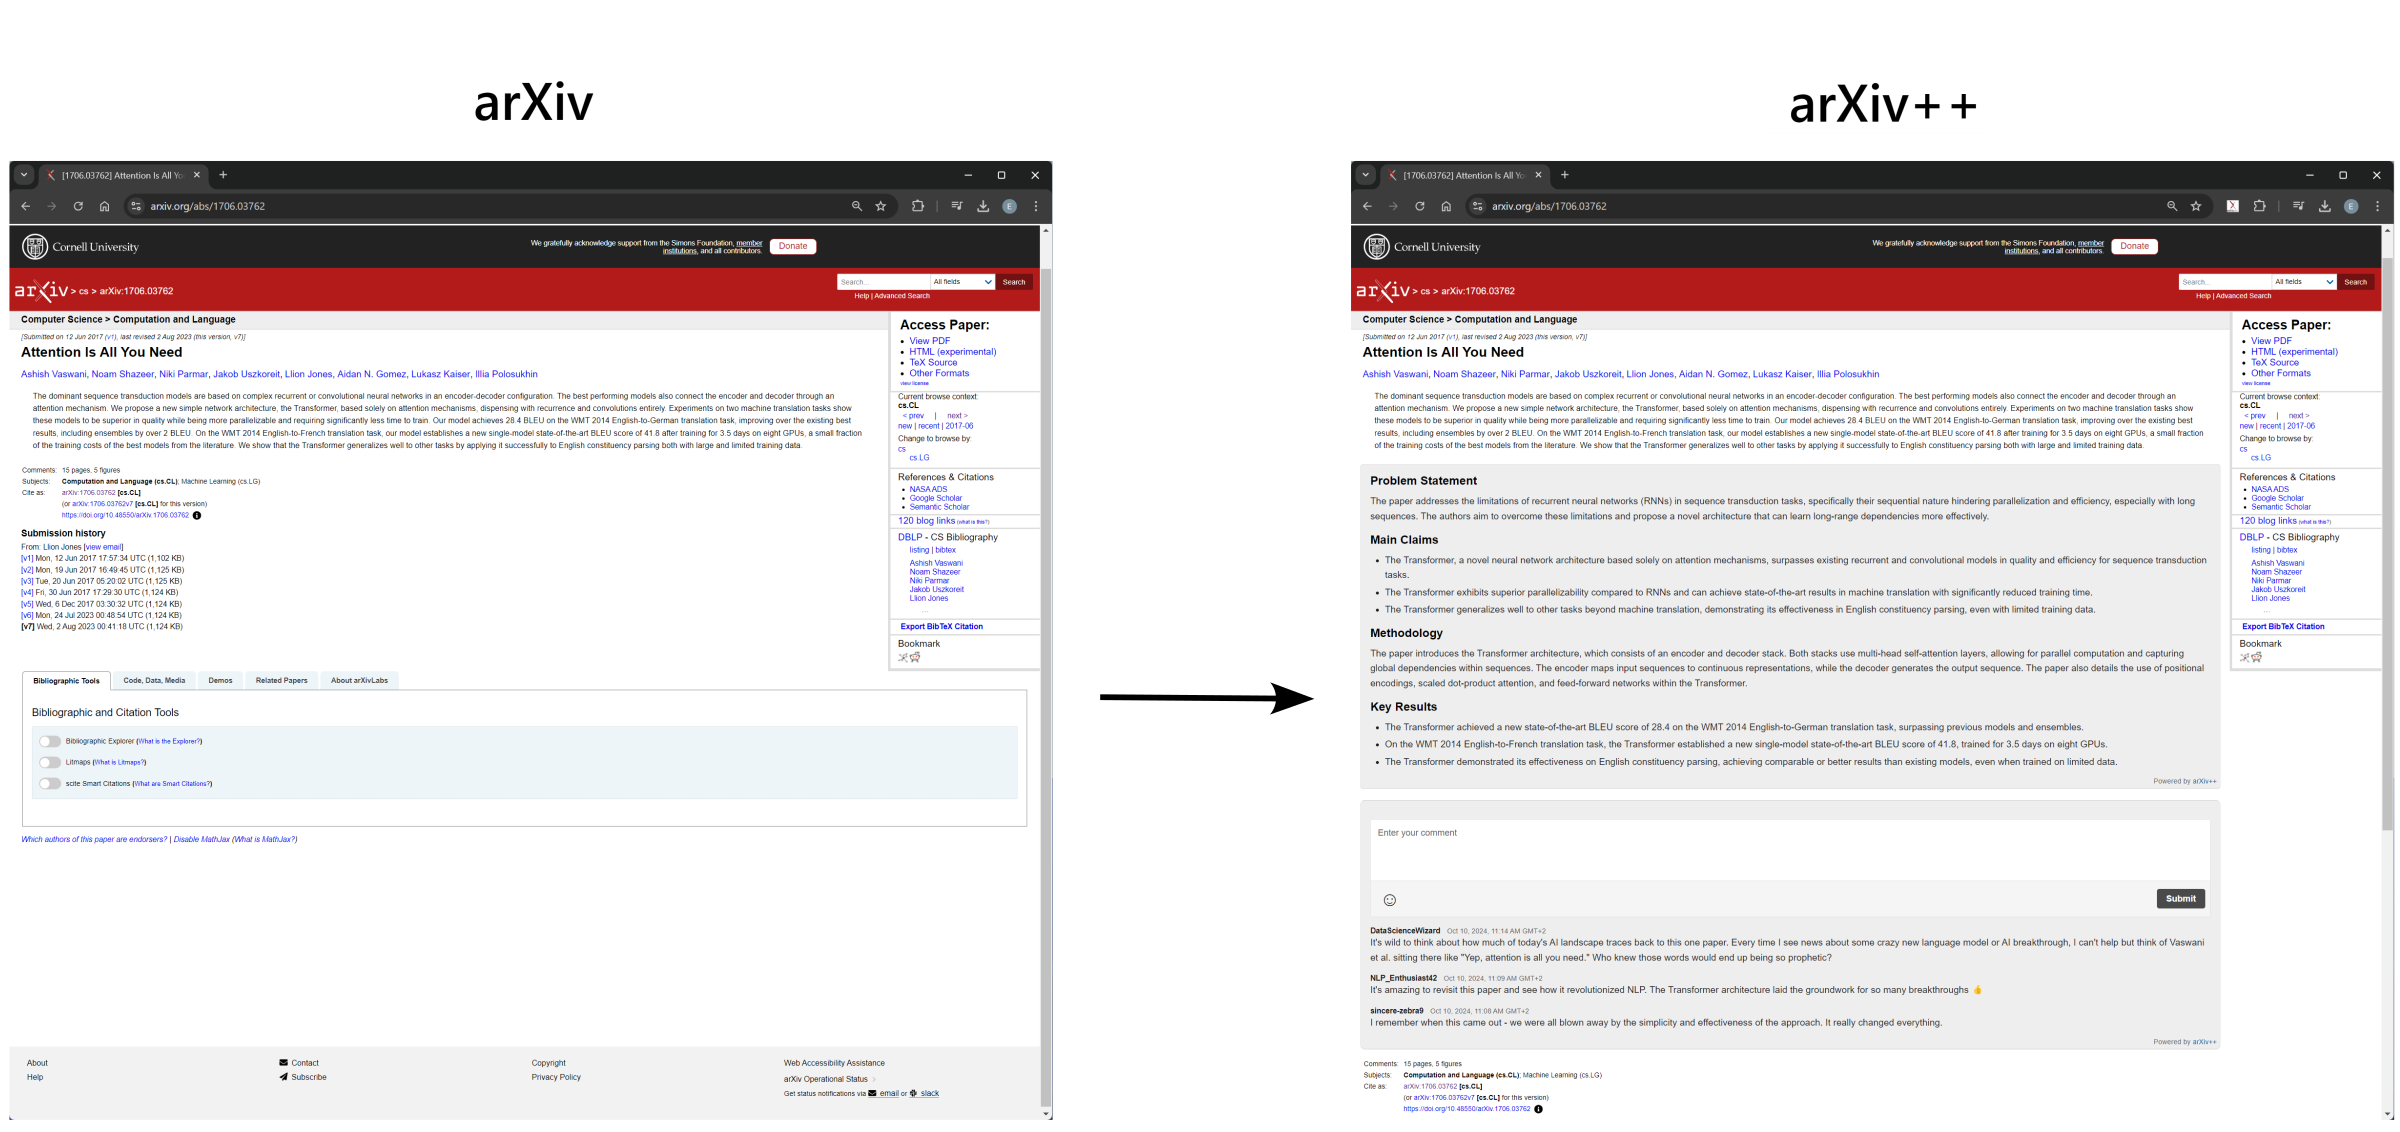Open extensions puzzle icon in right arXiv++ window

tap(2259, 206)
